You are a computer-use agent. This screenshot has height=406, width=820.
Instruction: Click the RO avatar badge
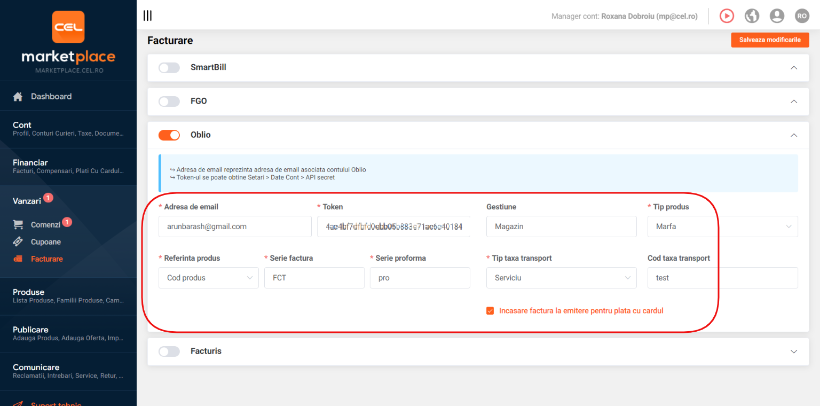[802, 16]
